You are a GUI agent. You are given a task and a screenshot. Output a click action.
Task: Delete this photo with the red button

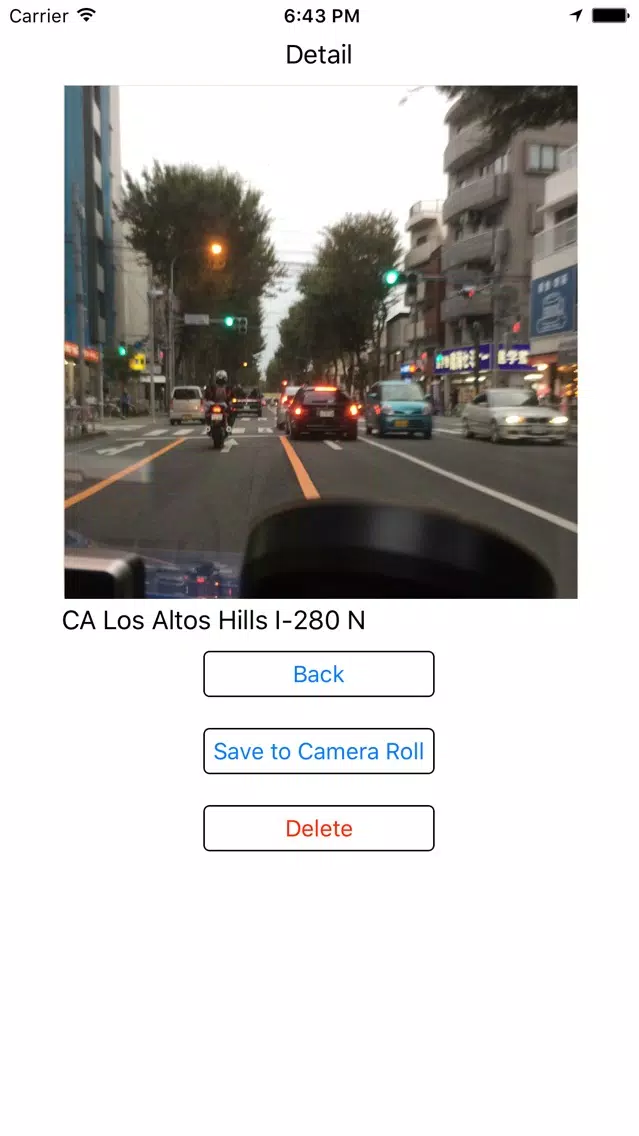(319, 828)
